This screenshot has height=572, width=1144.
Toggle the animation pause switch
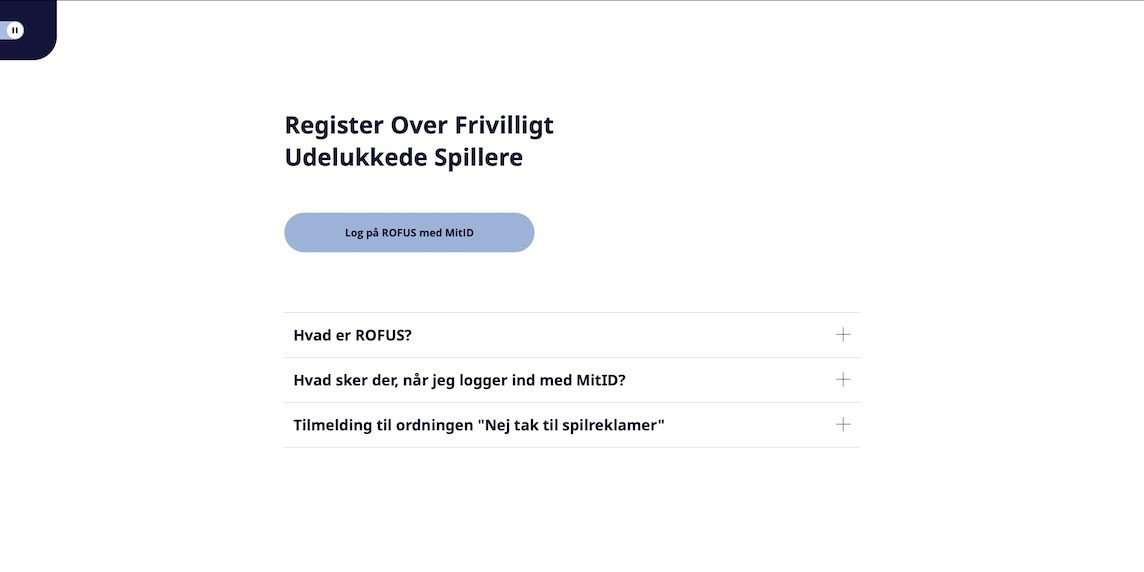13,31
